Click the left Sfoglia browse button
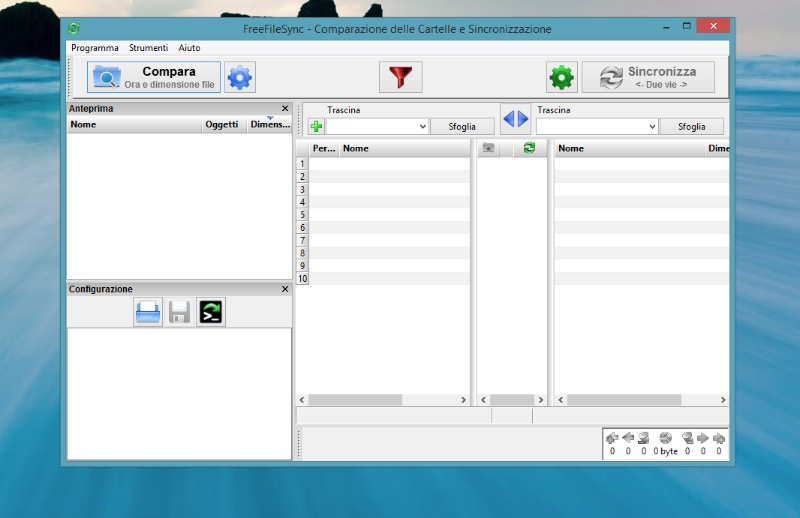The width and height of the screenshot is (800, 518). (x=462, y=127)
